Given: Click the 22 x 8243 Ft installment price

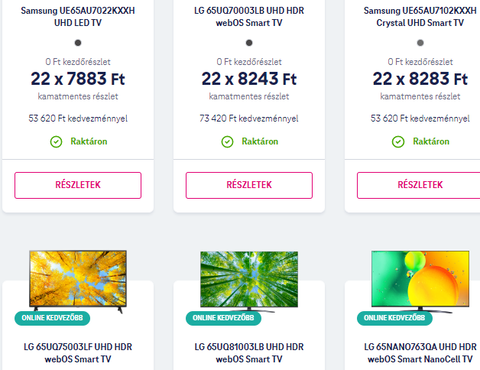Looking at the screenshot, I should point(249,79).
